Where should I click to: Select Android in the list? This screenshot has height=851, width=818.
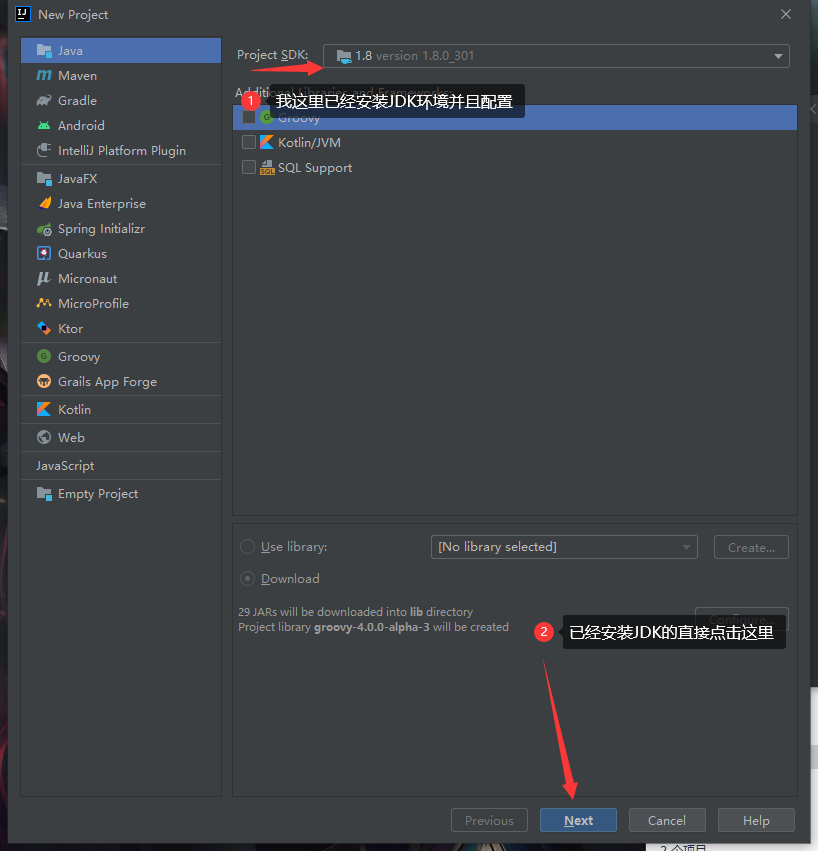(x=121, y=125)
